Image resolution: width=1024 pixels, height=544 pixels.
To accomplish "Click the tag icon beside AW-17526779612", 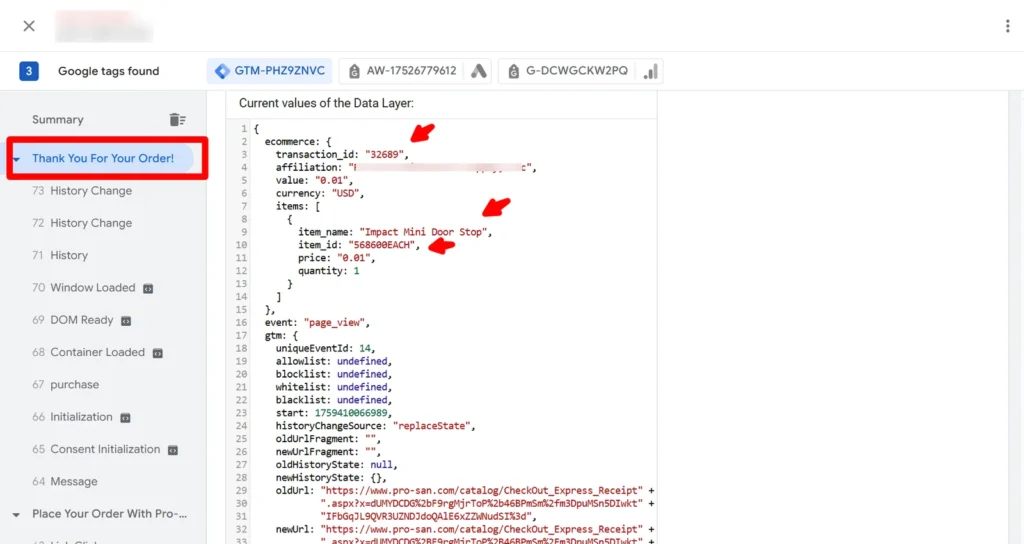I will click(x=354, y=71).
